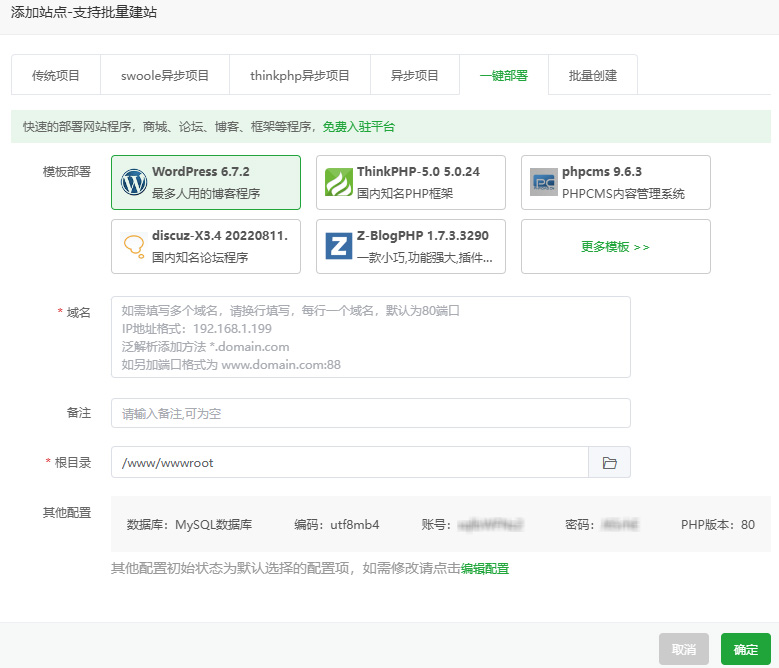779x668 pixels.
Task: Choose the ThinkPHP-5.0 template card
Action: (411, 183)
